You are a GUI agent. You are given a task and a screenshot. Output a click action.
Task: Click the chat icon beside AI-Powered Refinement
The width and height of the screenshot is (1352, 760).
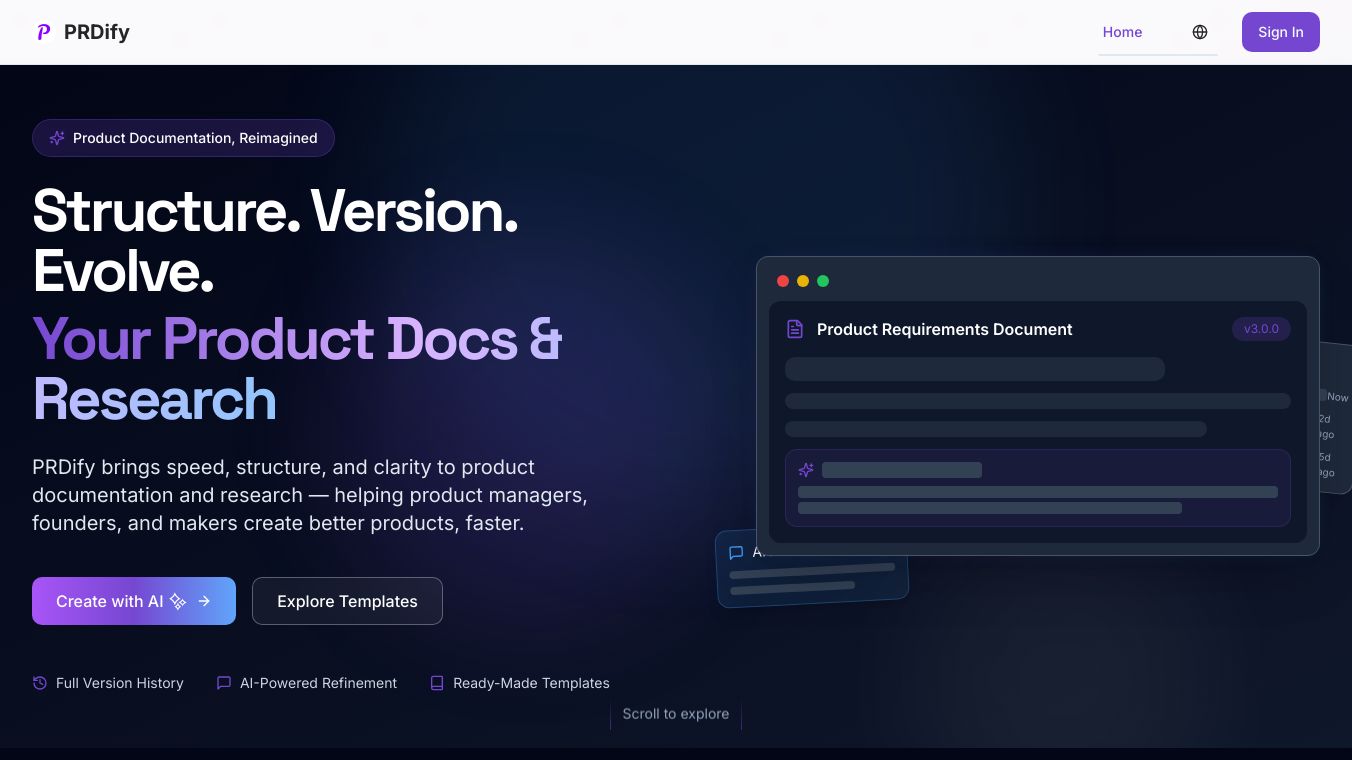(x=224, y=683)
